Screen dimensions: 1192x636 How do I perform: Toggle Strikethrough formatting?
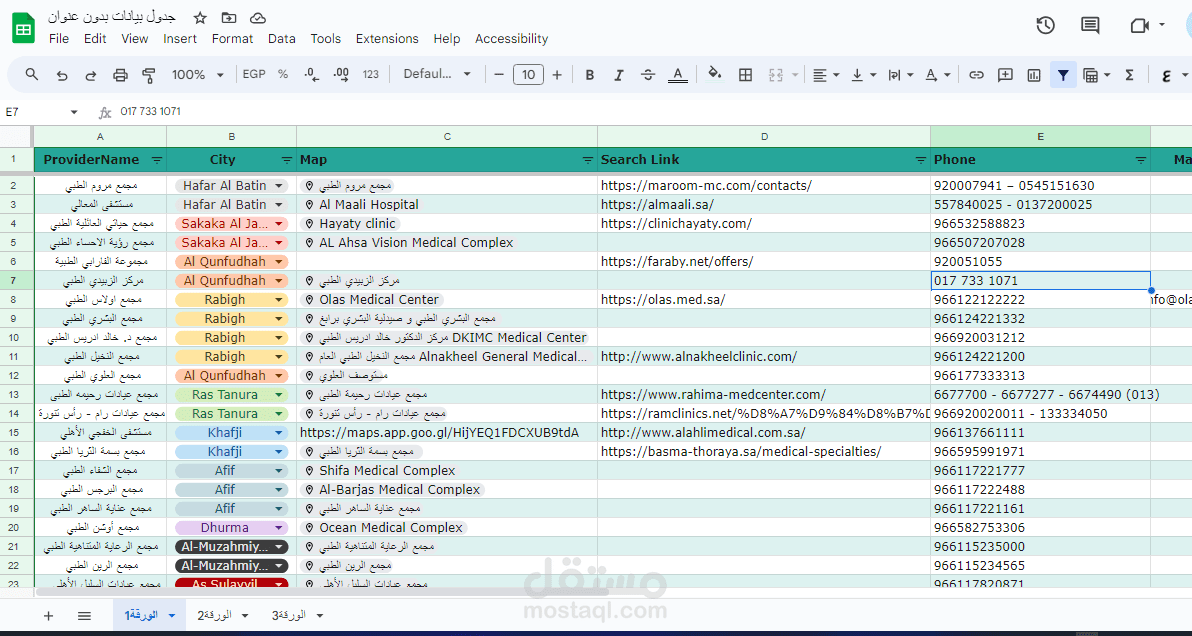(x=647, y=75)
